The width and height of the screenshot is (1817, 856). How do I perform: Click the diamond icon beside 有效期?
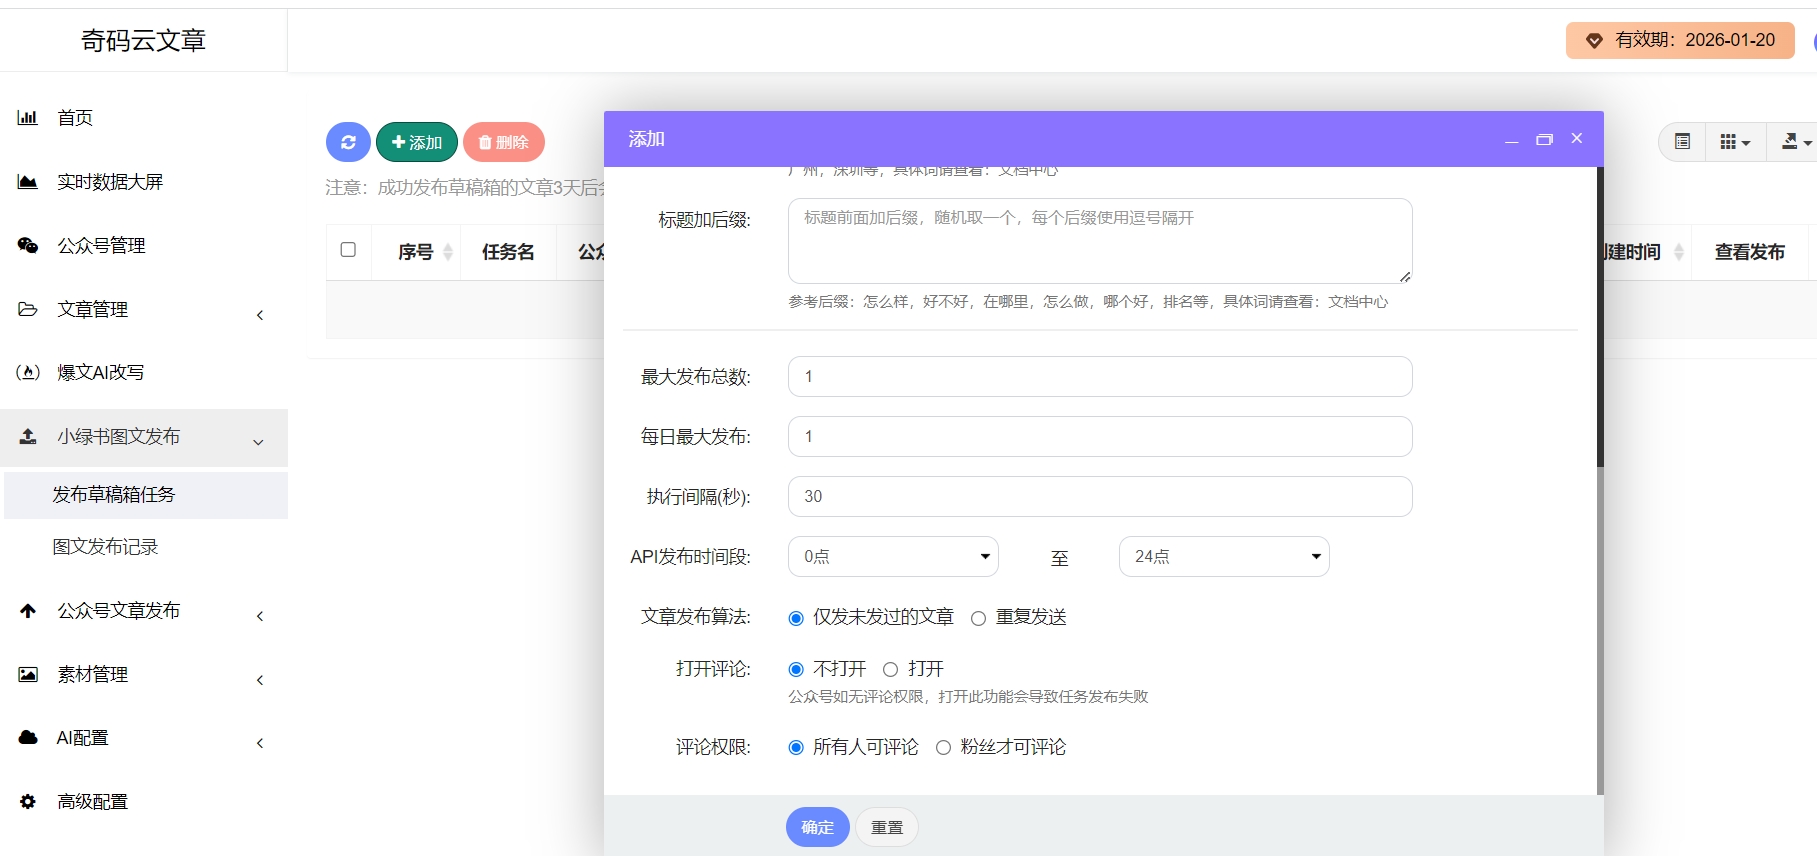pyautogui.click(x=1595, y=40)
